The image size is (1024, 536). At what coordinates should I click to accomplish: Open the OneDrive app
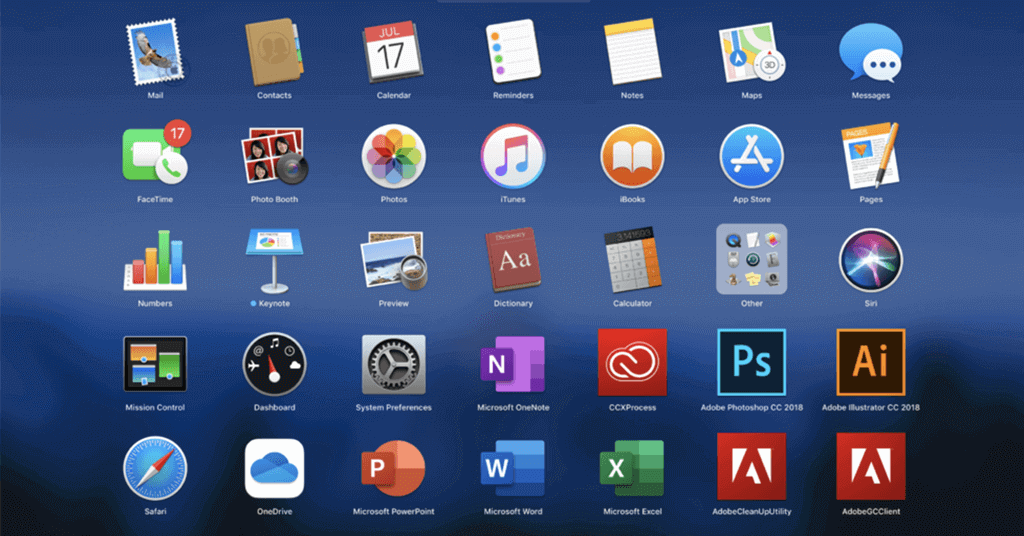point(274,468)
